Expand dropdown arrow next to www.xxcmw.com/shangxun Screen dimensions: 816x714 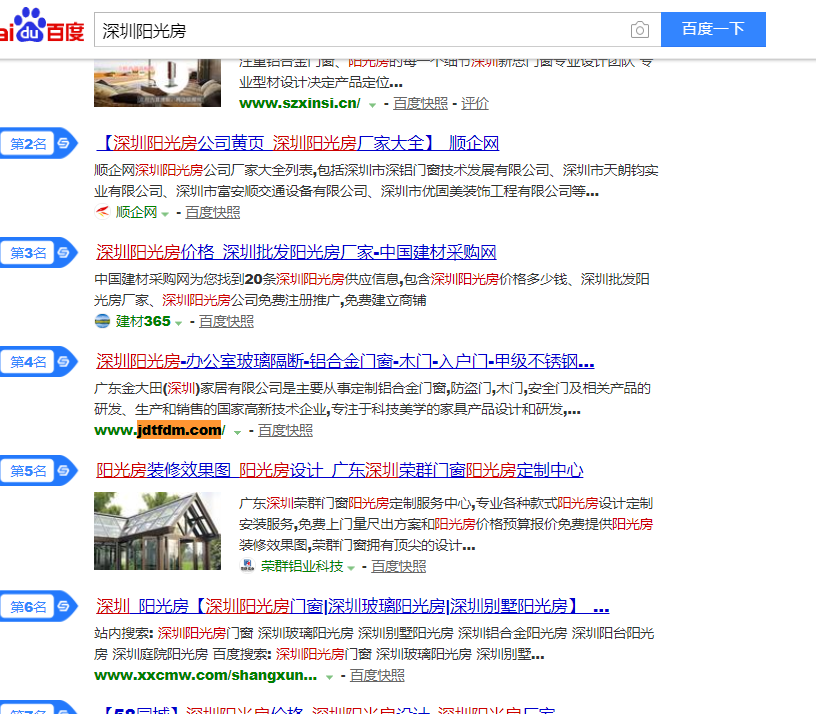click(x=329, y=677)
